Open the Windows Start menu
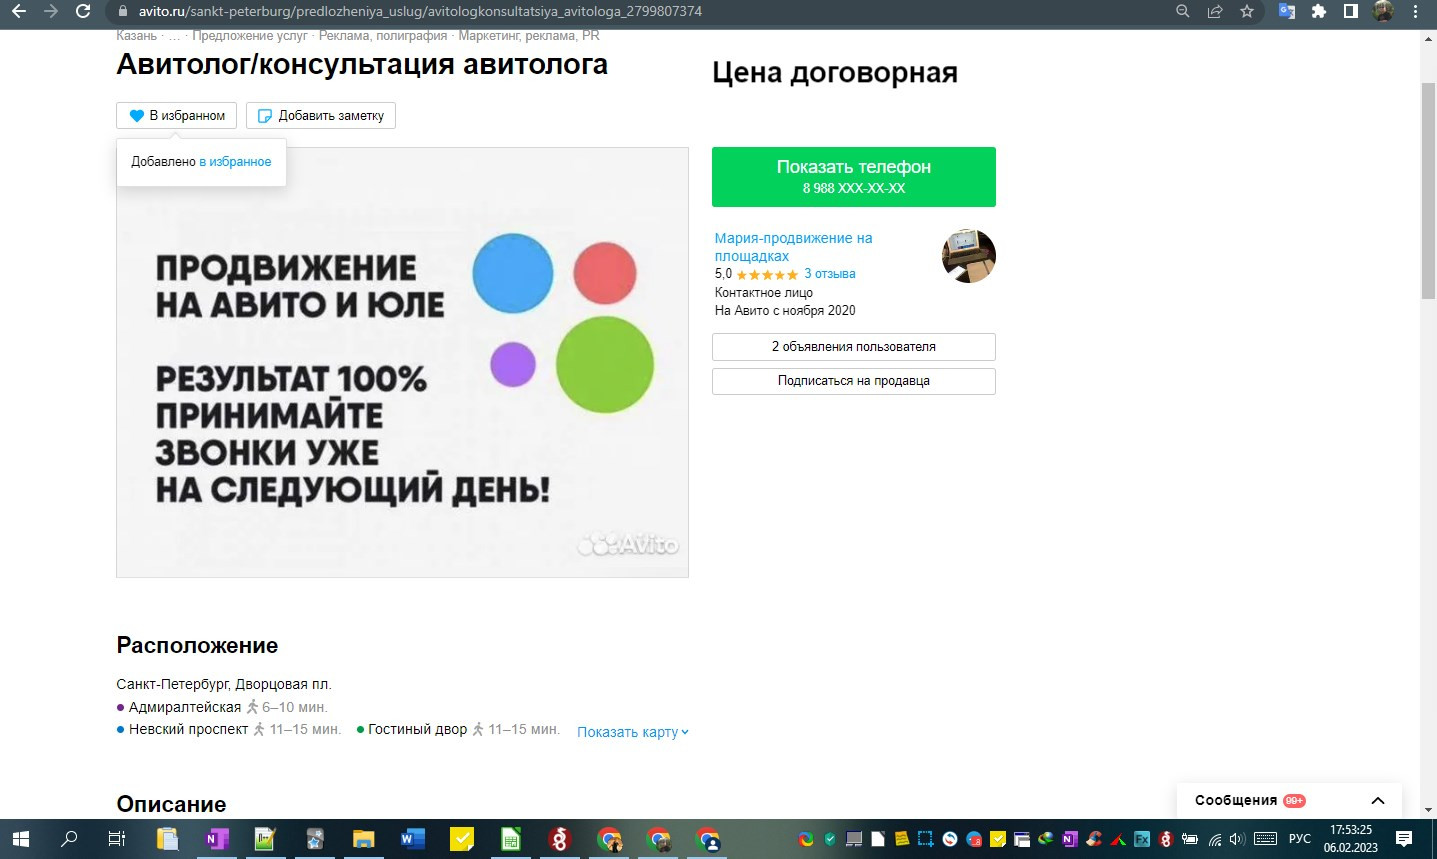Image resolution: width=1437 pixels, height=859 pixels. pyautogui.click(x=20, y=839)
